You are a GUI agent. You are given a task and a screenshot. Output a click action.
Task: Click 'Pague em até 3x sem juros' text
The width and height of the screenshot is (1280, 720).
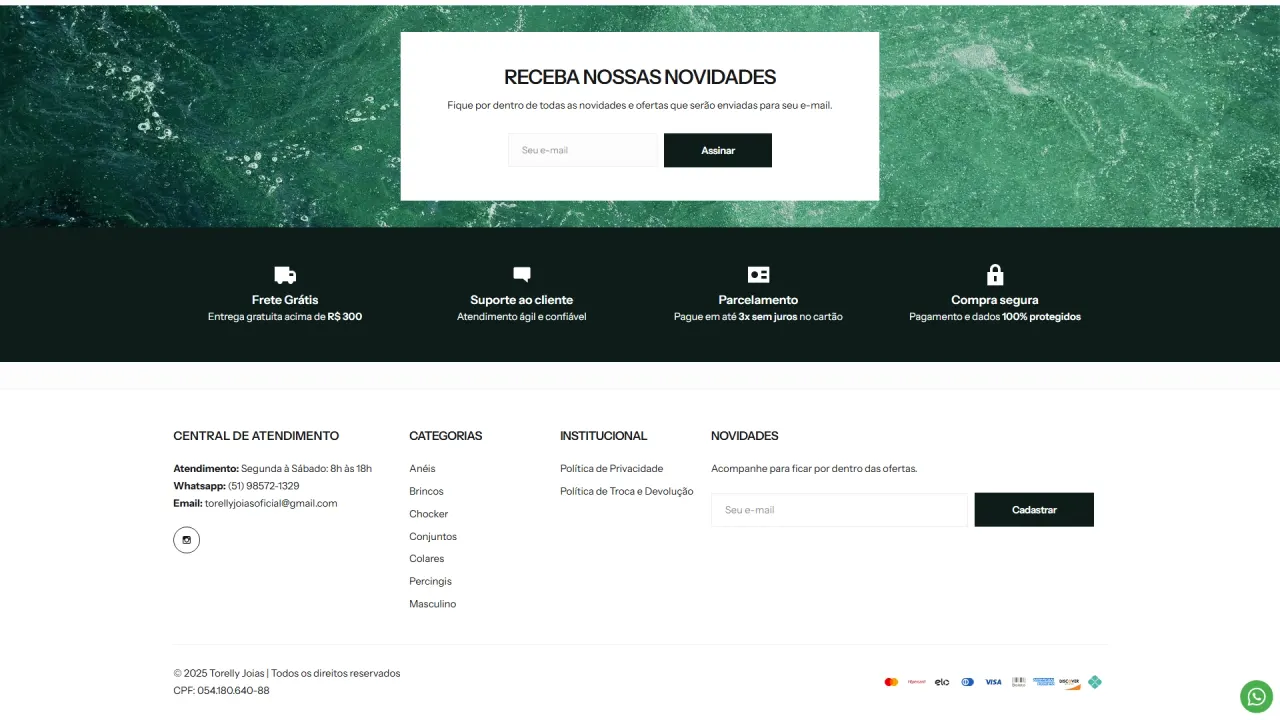click(x=758, y=317)
